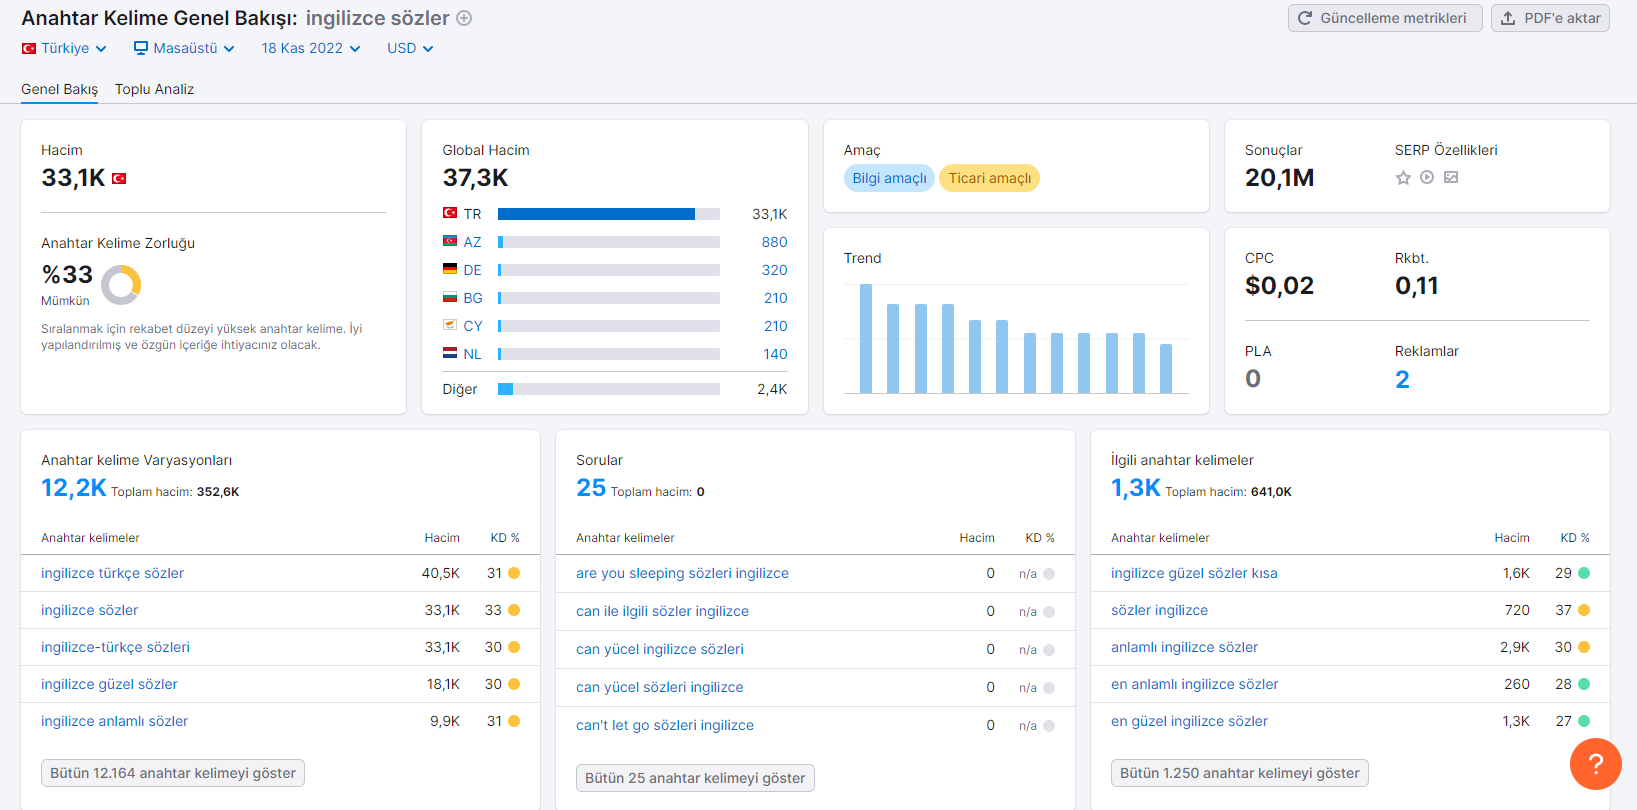Click the SERP video play icon
The image size is (1637, 810).
[1427, 177]
